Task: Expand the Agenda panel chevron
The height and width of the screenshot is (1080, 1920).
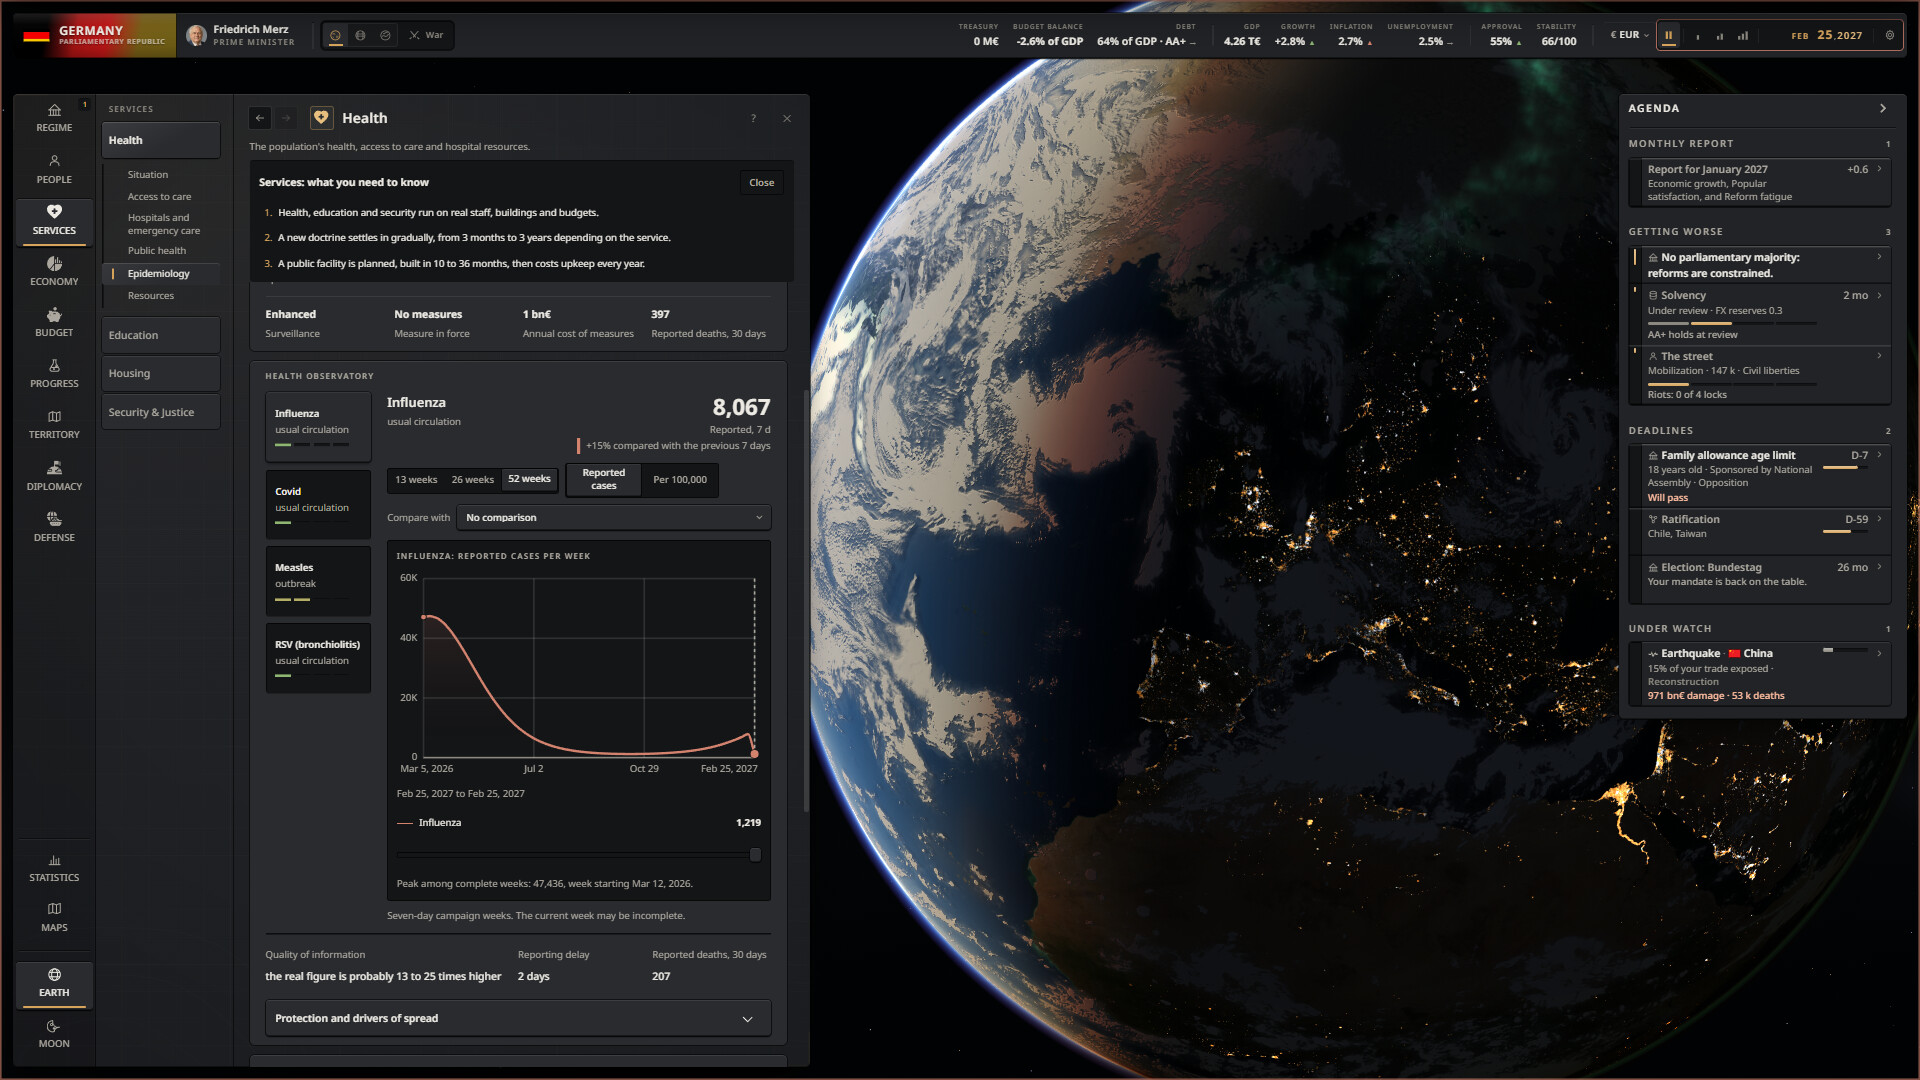Action: coord(1883,108)
